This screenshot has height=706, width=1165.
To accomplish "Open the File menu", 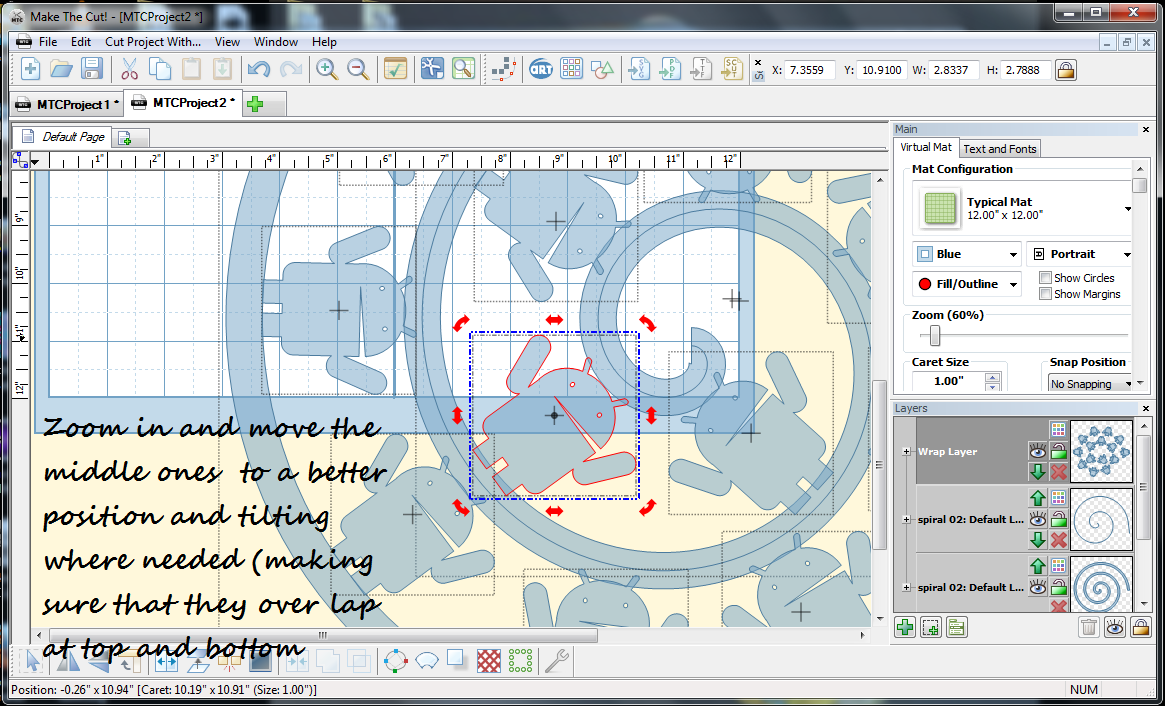I will (x=48, y=42).
